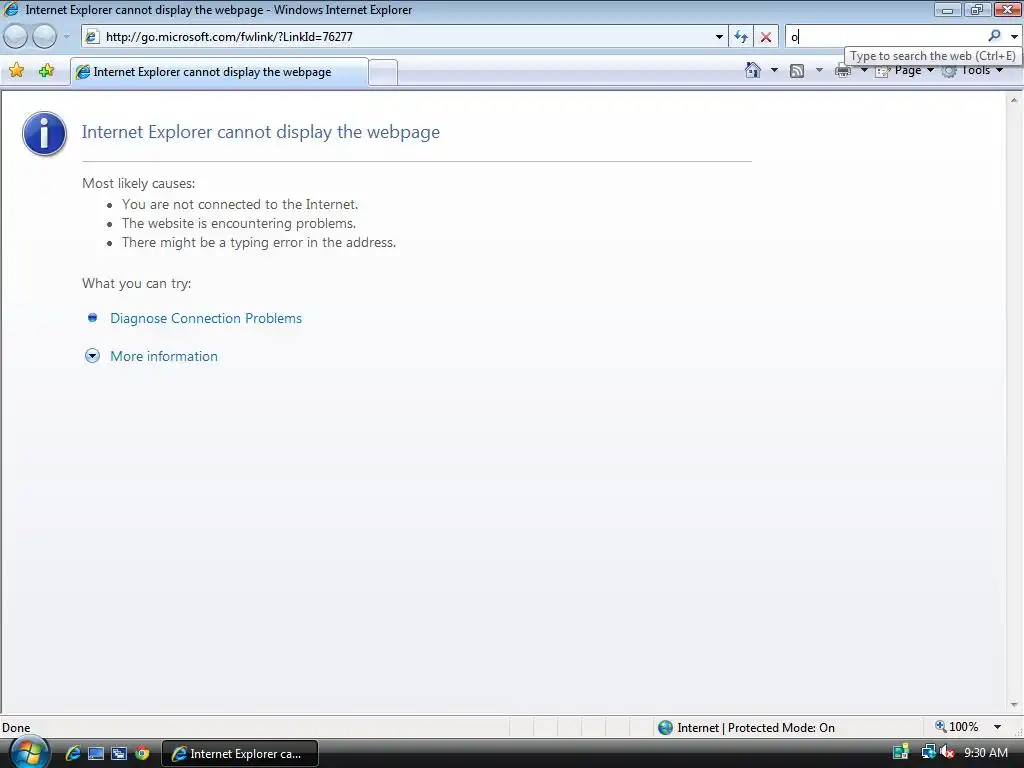The width and height of the screenshot is (1024, 768).
Task: Select the 'Internet Explorer cannot display' tab
Action: click(219, 72)
